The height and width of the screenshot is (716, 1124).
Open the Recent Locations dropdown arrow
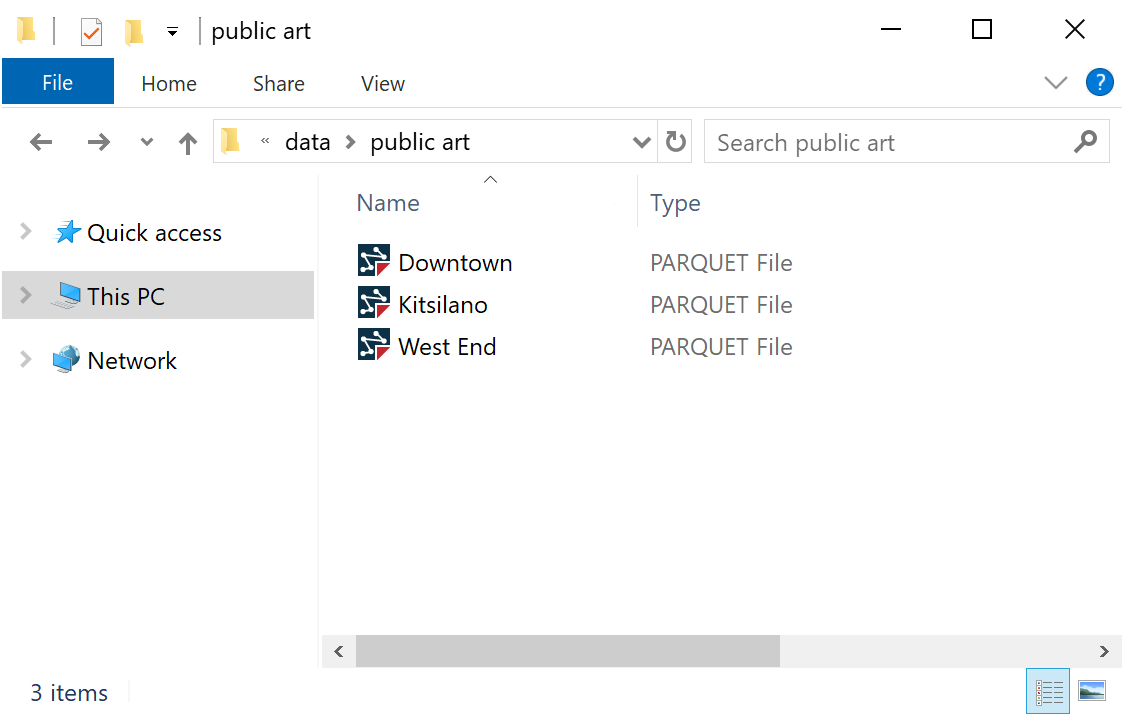146,141
